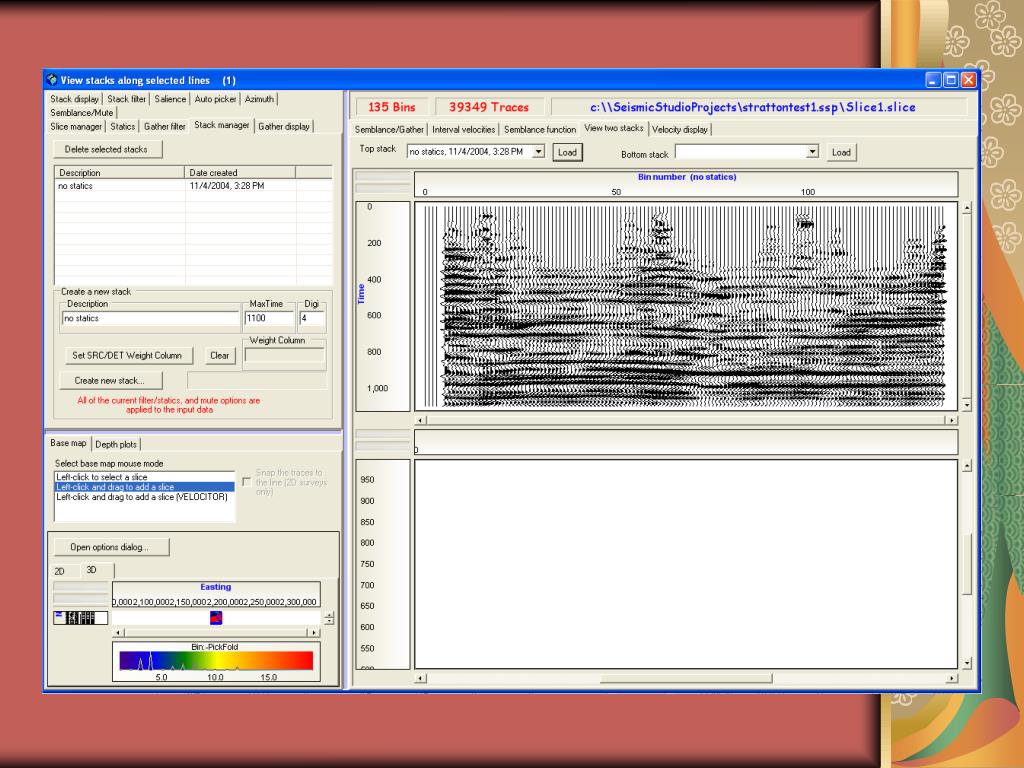Click the 11/4/2004, 3:28 PM date cell
Image resolution: width=1024 pixels, height=768 pixels.
pyautogui.click(x=227, y=186)
